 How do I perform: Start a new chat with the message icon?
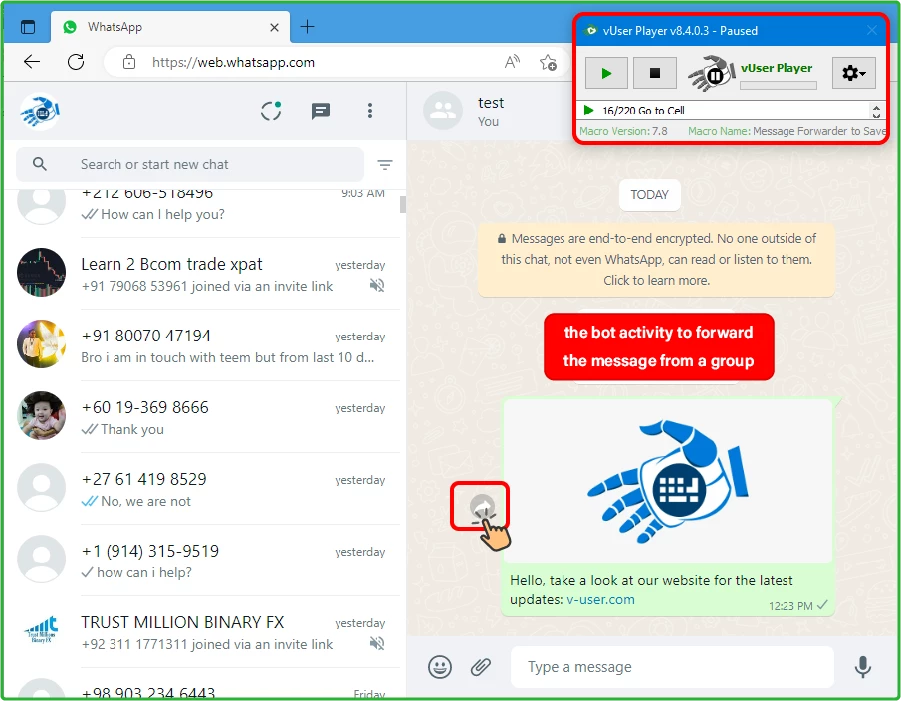pyautogui.click(x=321, y=111)
